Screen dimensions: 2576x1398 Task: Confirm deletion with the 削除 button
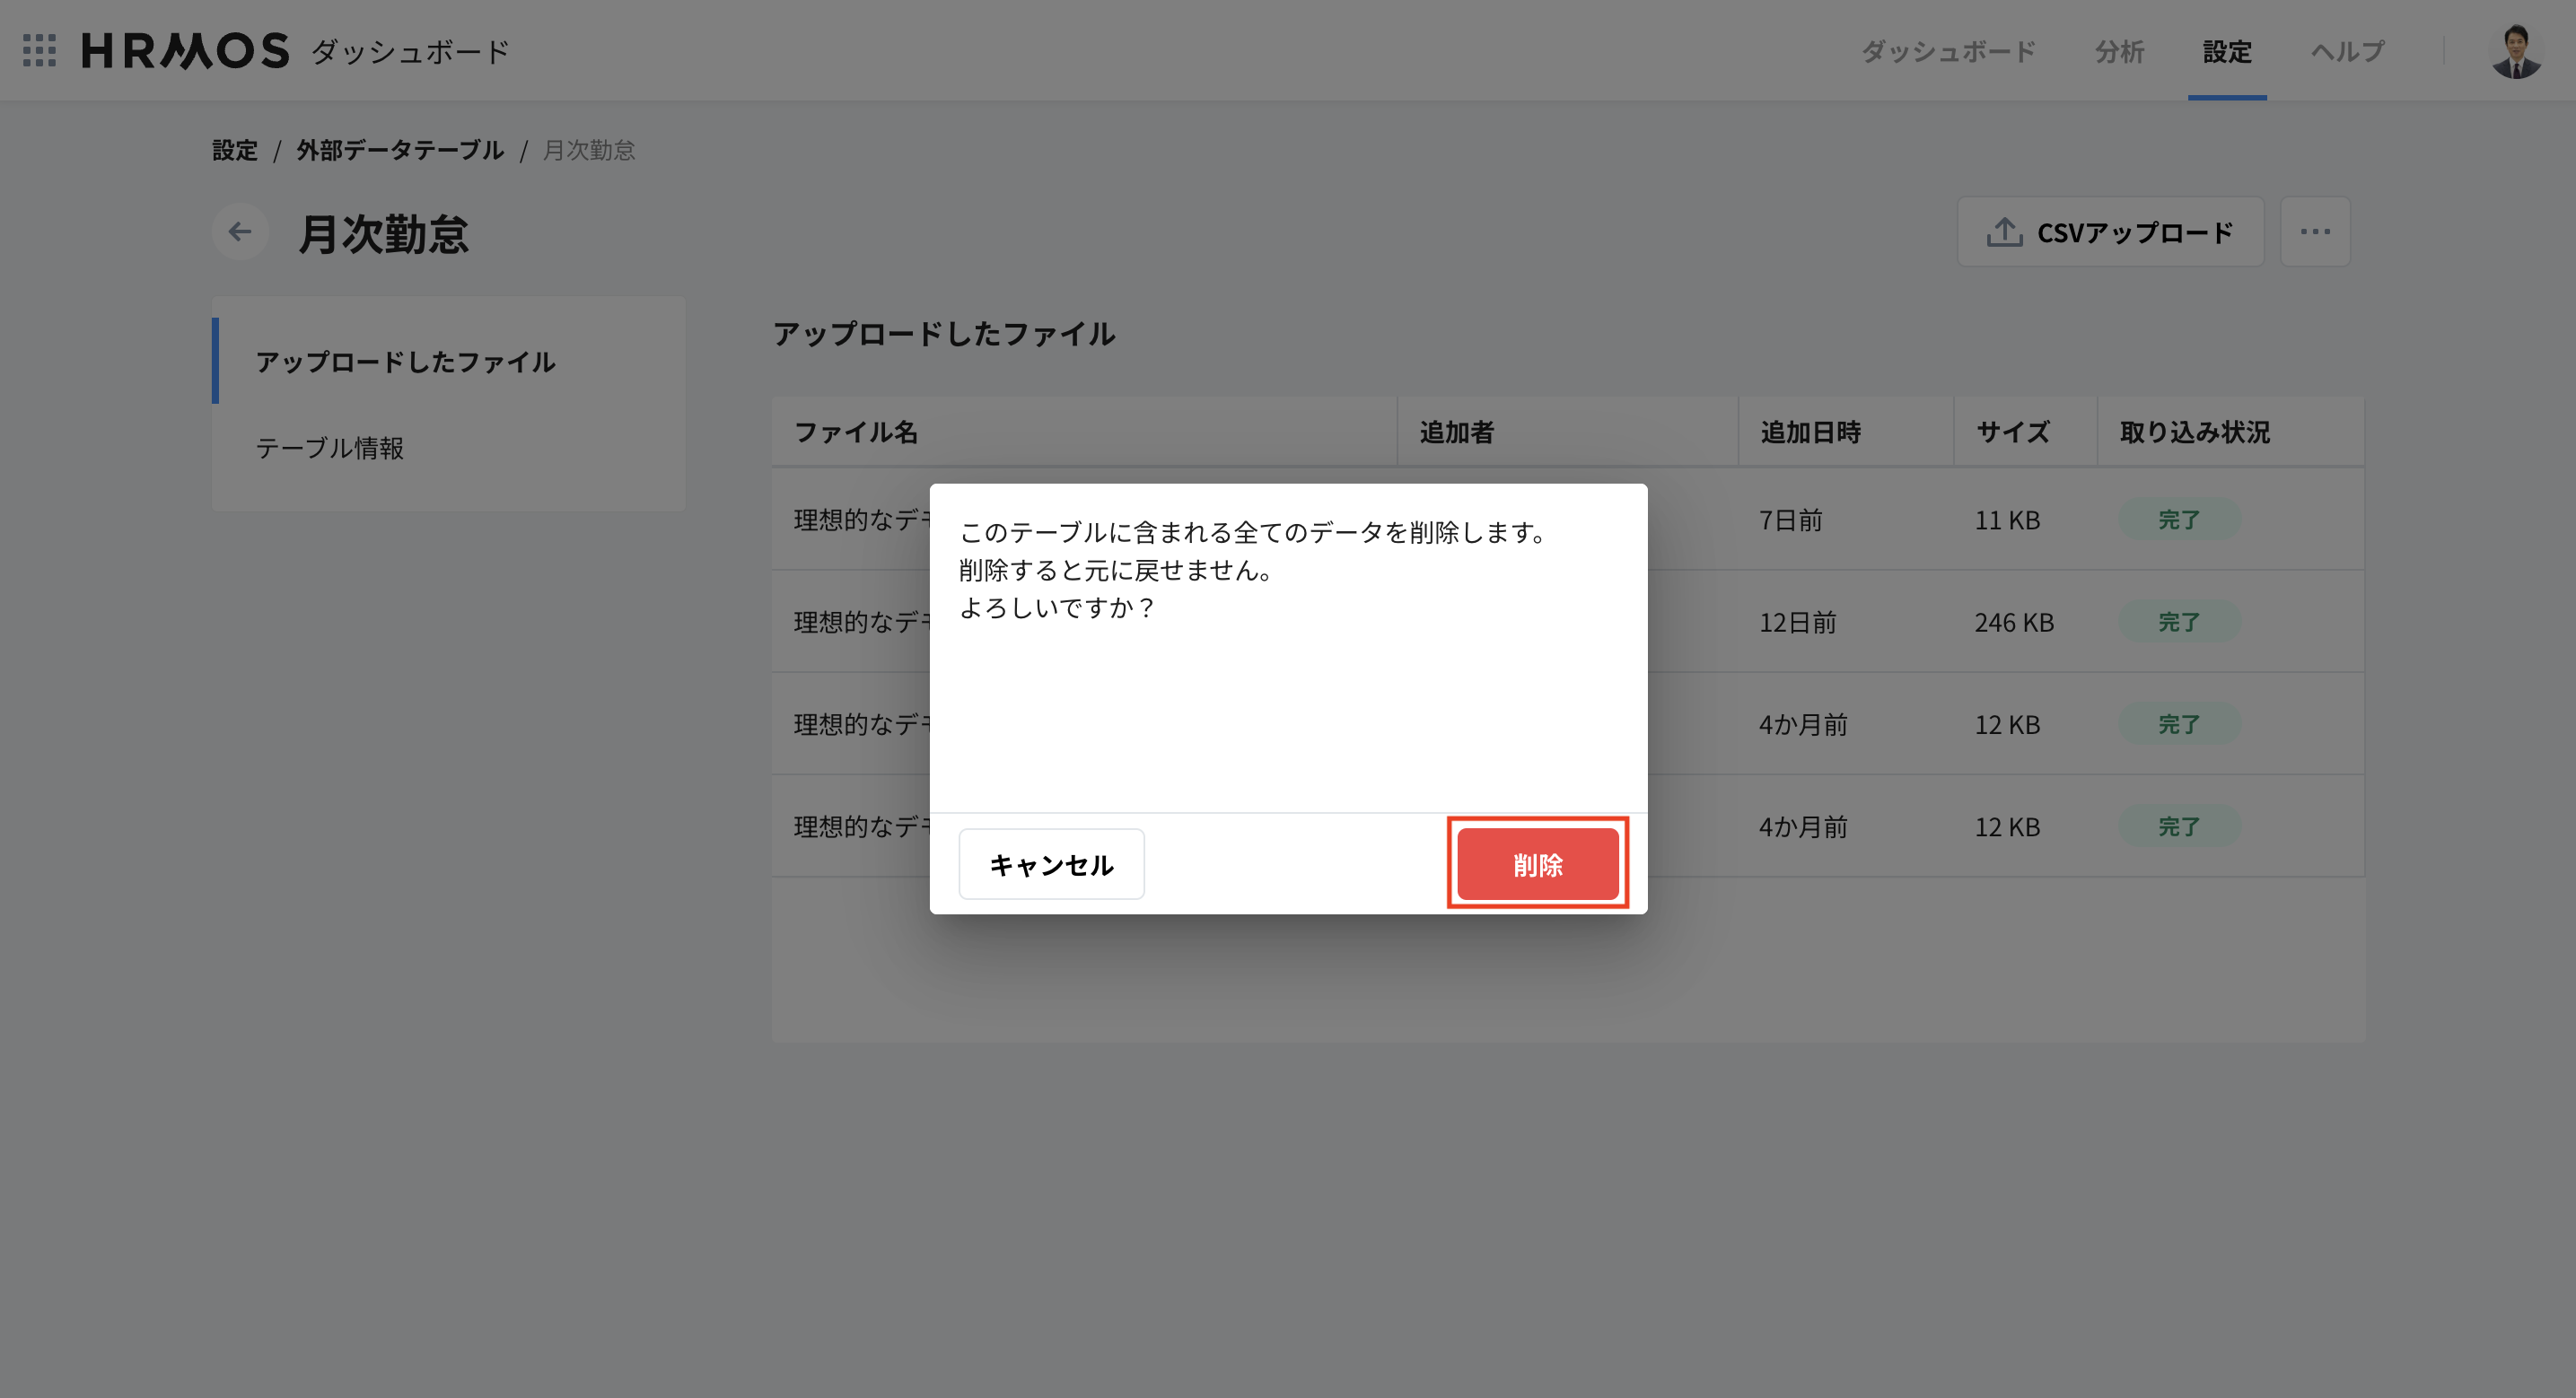click(x=1537, y=863)
